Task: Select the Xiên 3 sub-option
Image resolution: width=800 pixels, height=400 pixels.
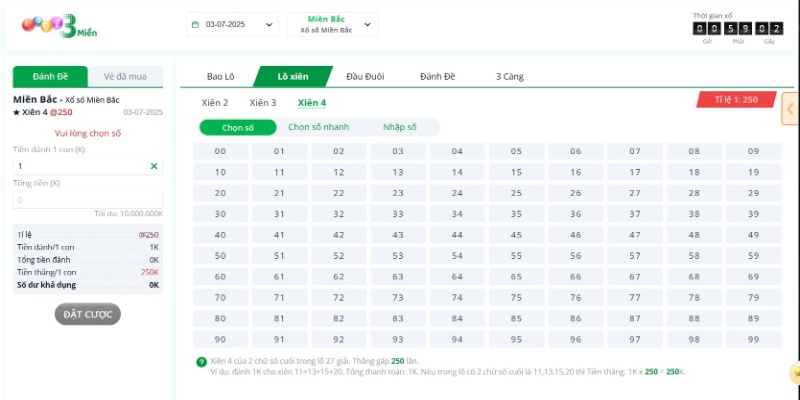Action: tap(263, 102)
